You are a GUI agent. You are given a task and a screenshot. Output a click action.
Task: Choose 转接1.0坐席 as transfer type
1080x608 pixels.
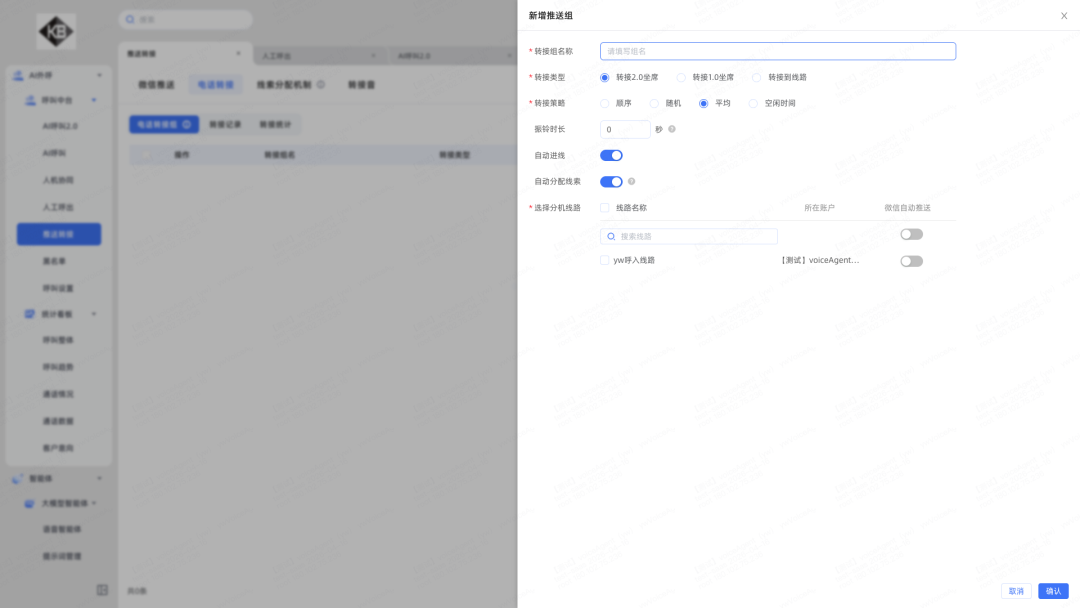(x=681, y=77)
